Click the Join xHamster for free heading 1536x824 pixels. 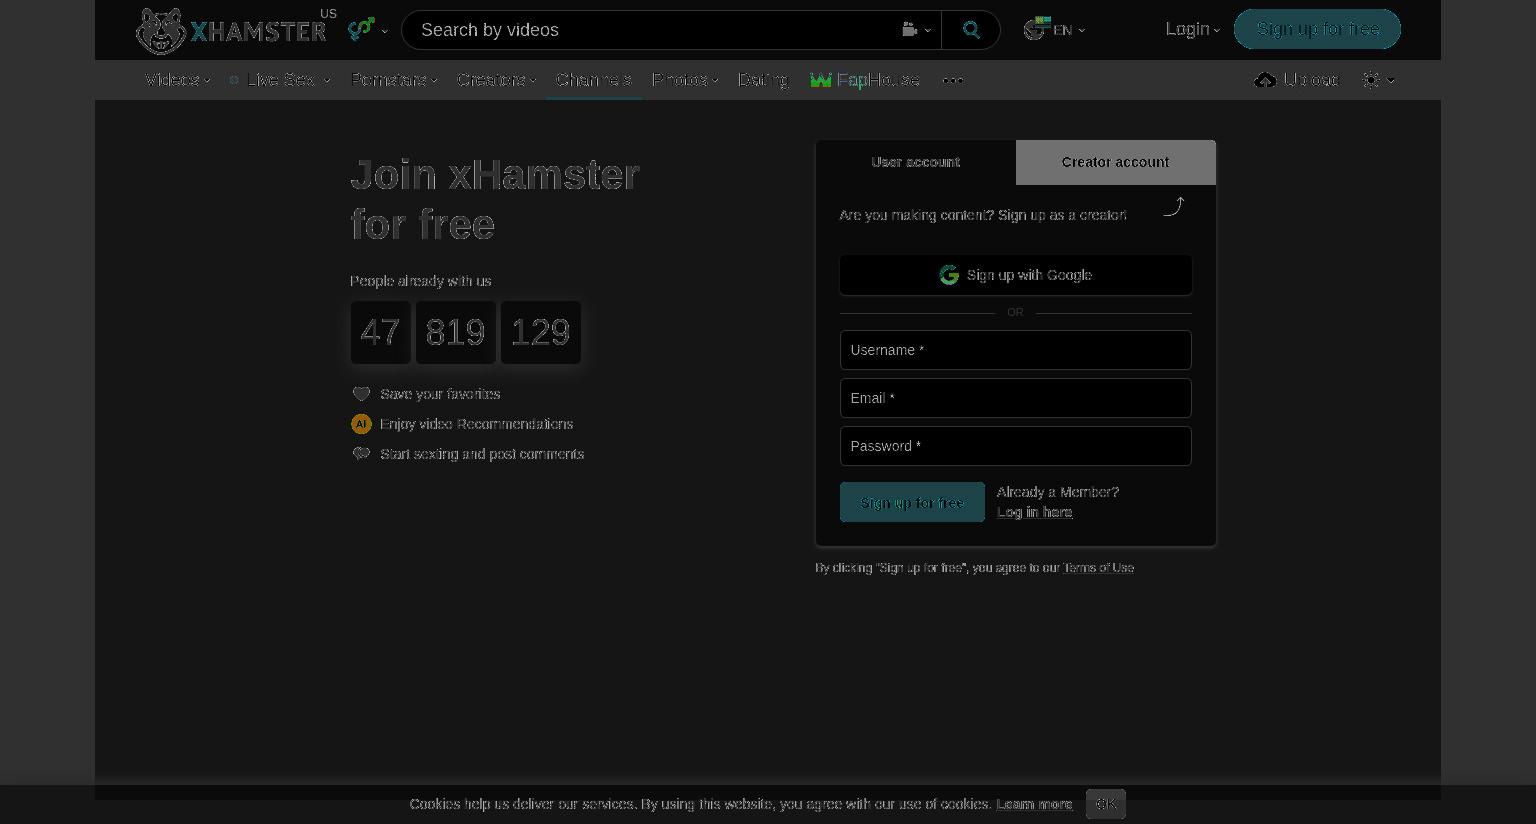tap(495, 200)
